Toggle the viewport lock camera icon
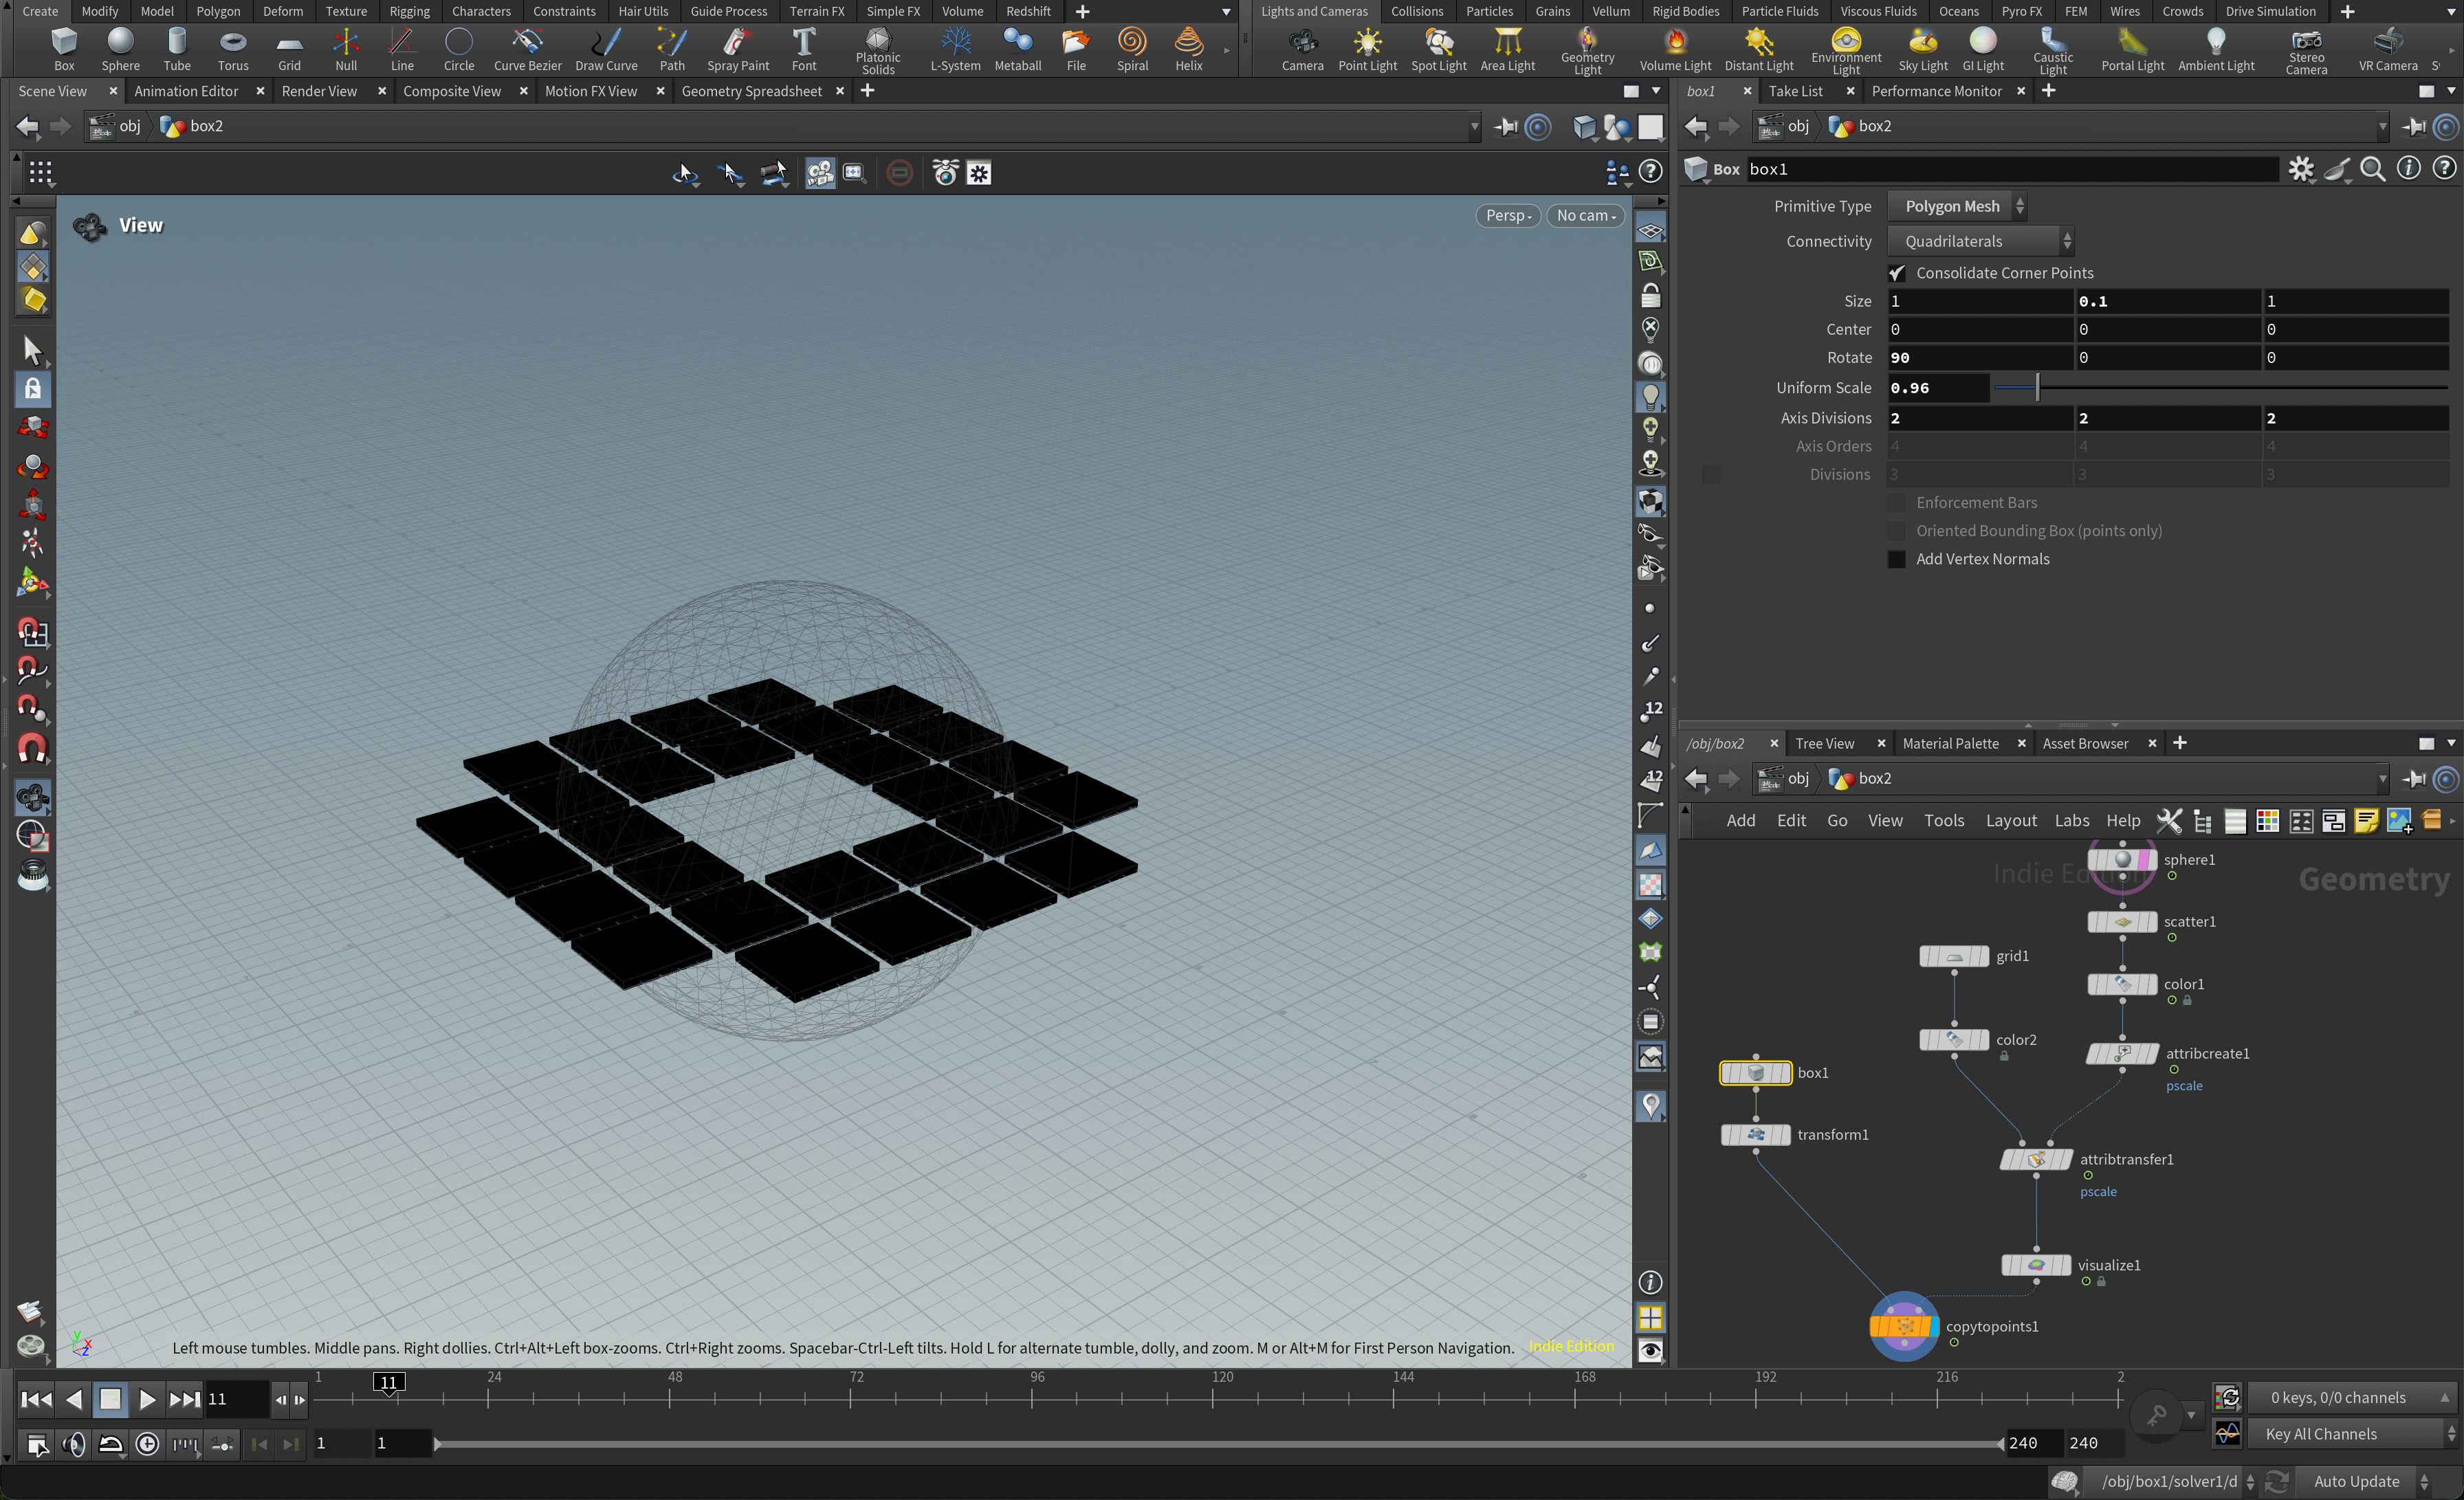The height and width of the screenshot is (1500, 2464). coord(1650,296)
